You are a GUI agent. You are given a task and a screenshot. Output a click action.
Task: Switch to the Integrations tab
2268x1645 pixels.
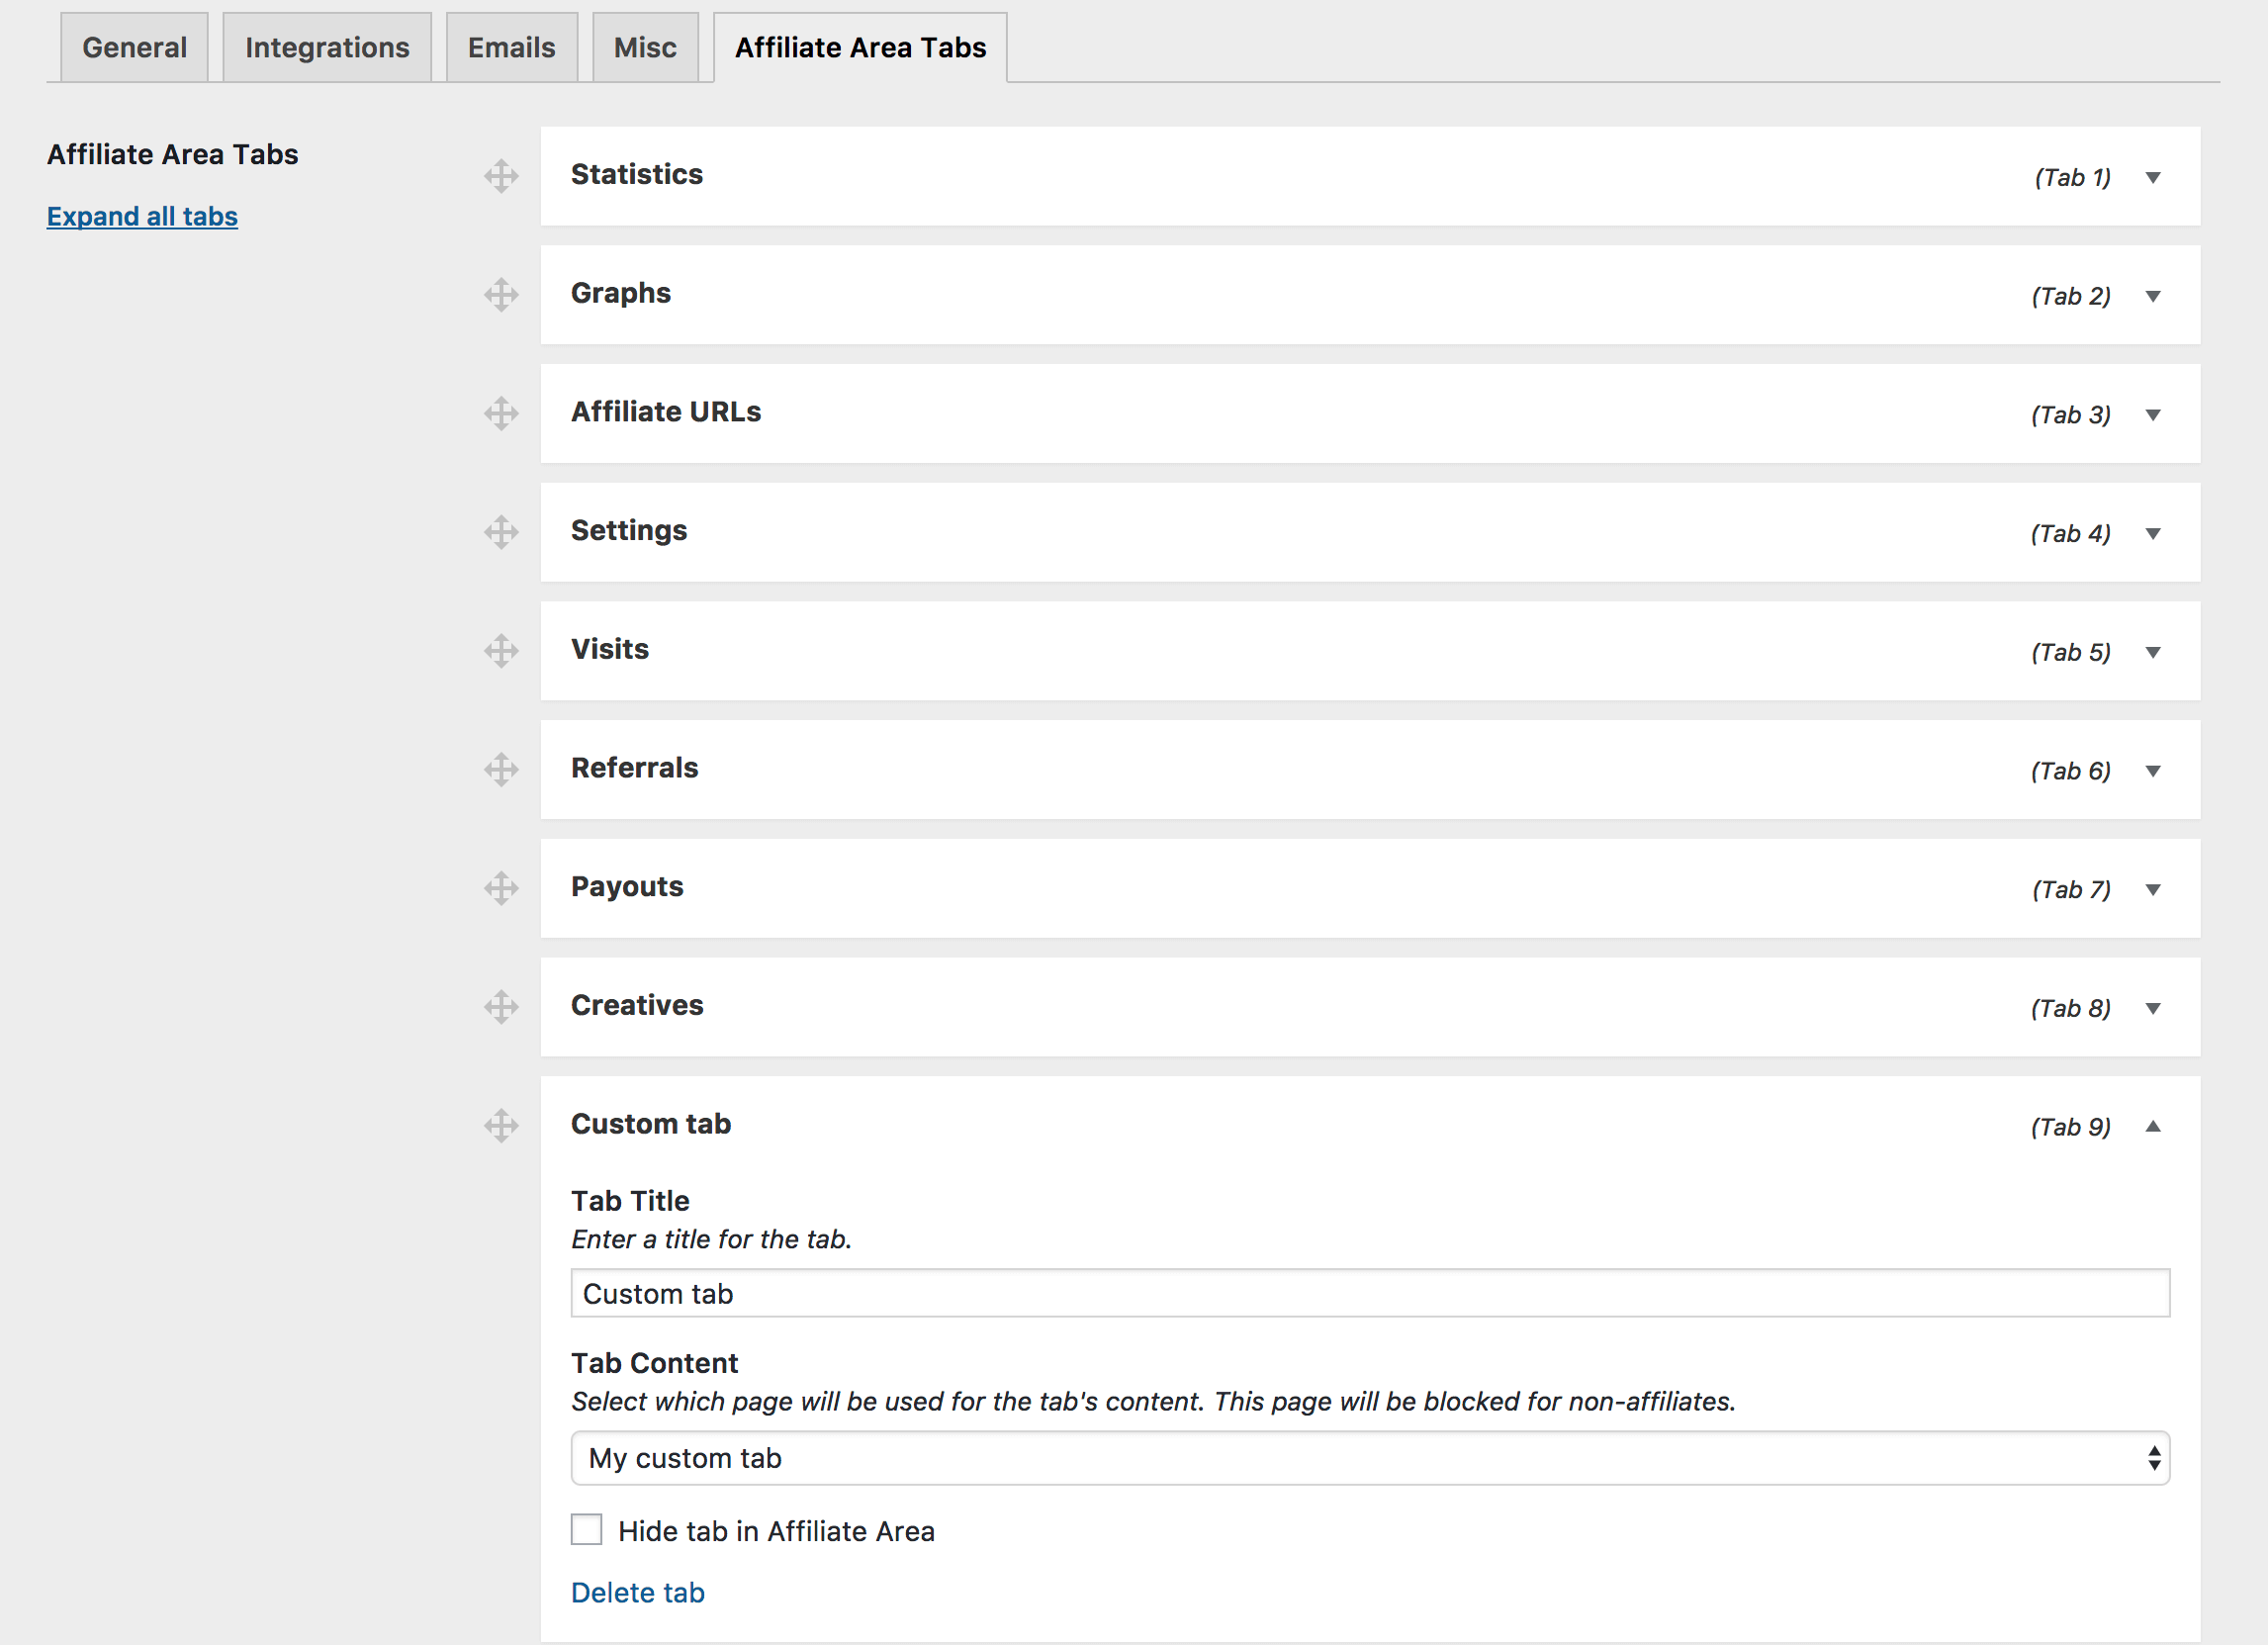[x=327, y=48]
